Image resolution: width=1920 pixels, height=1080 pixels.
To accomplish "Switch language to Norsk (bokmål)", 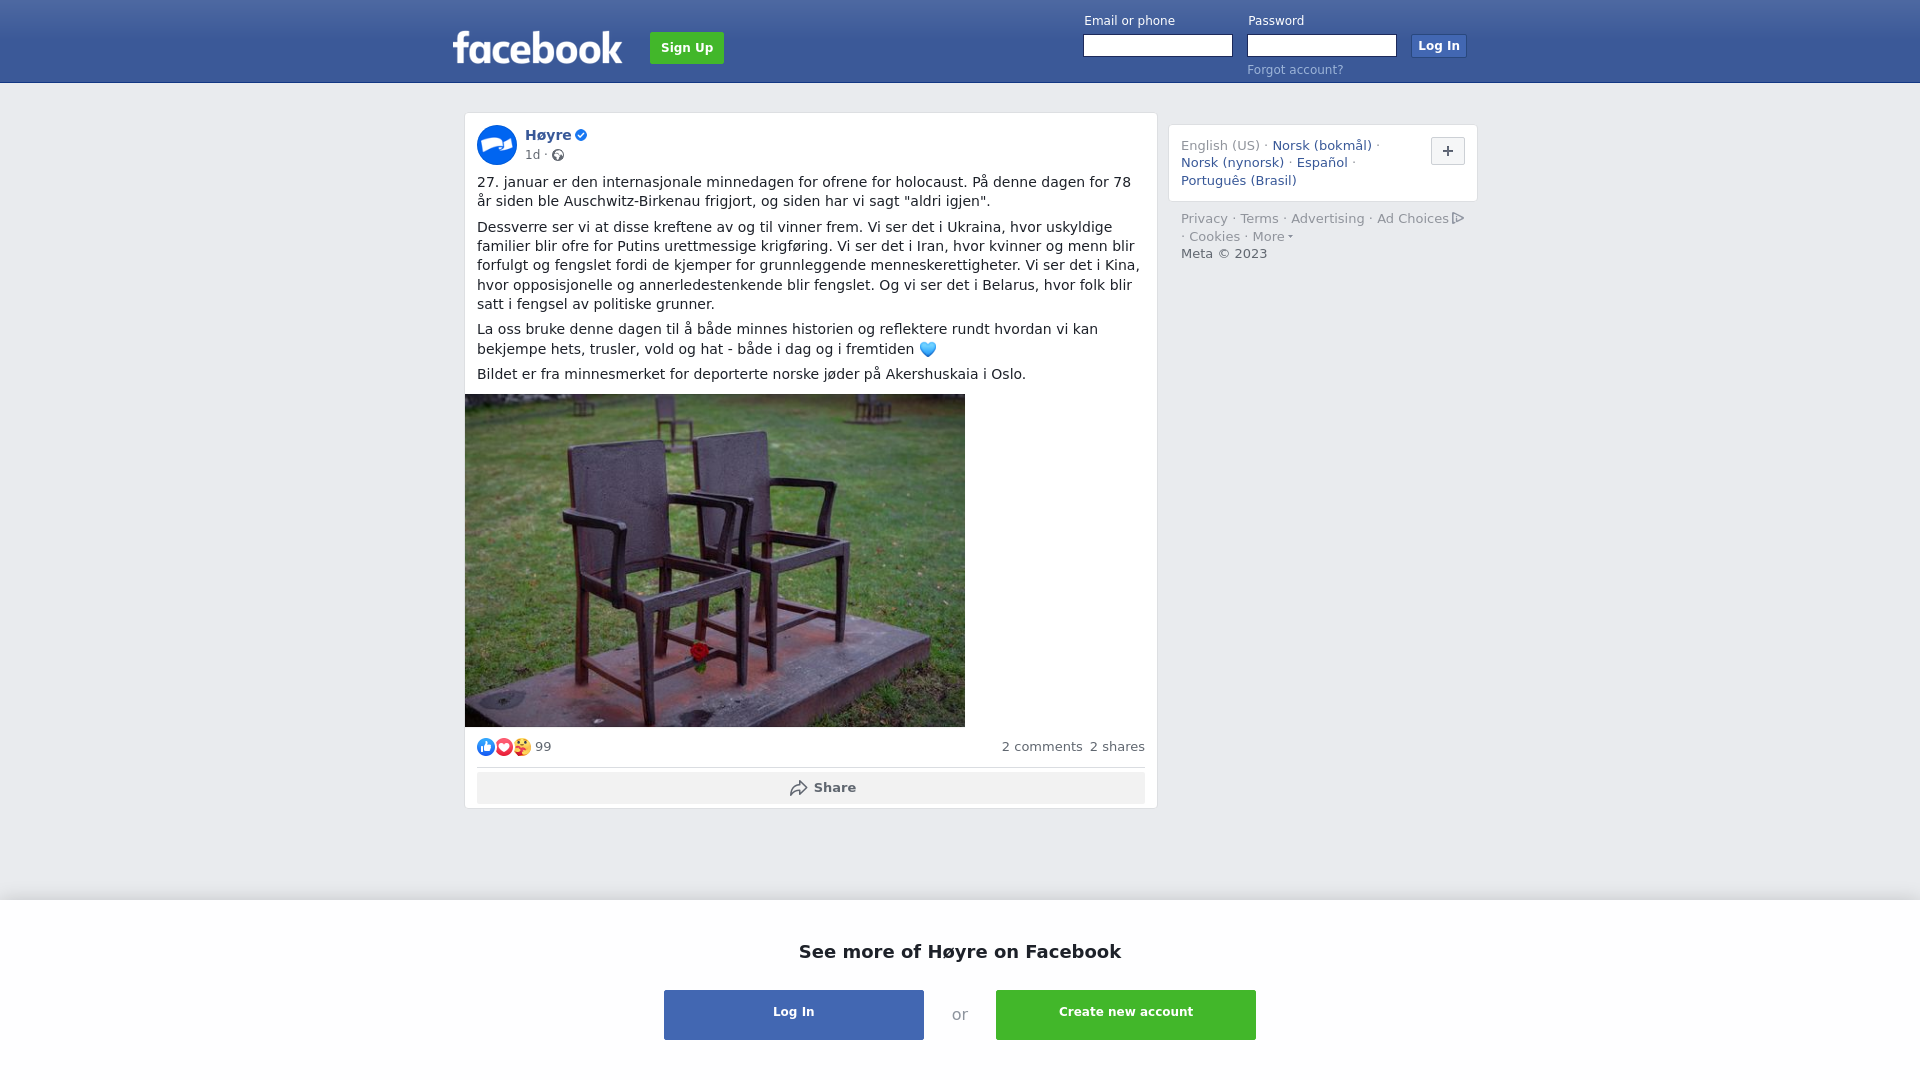I will tap(1322, 146).
